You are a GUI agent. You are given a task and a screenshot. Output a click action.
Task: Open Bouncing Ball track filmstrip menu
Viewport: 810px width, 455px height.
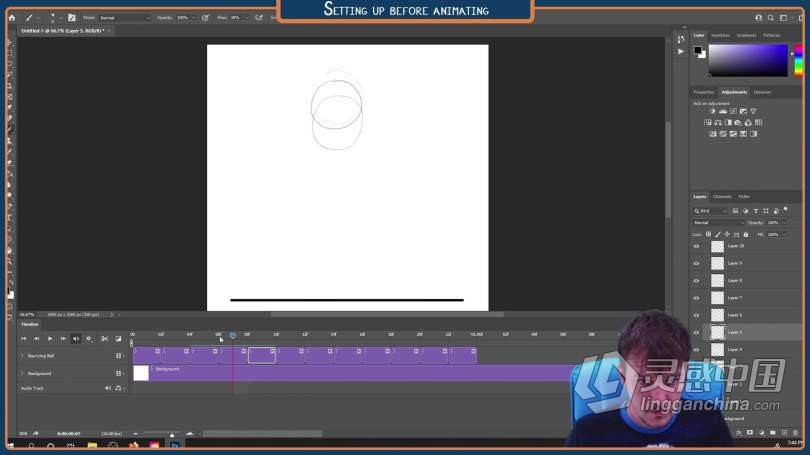point(119,356)
